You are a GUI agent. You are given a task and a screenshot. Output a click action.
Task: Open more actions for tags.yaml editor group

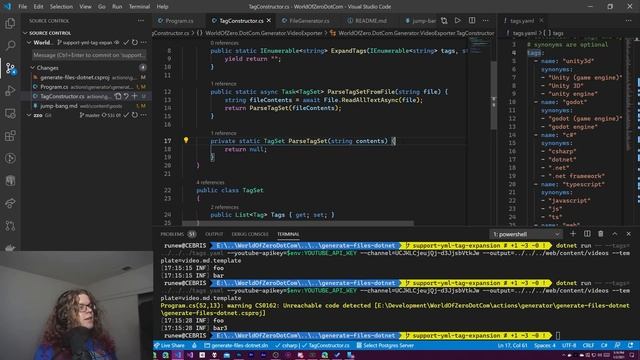click(628, 20)
